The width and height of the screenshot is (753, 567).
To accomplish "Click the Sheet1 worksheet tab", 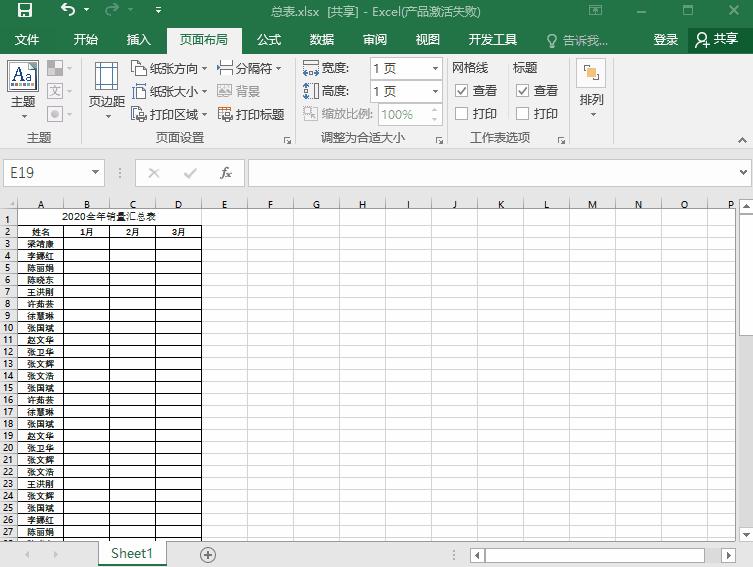I will pos(132,554).
